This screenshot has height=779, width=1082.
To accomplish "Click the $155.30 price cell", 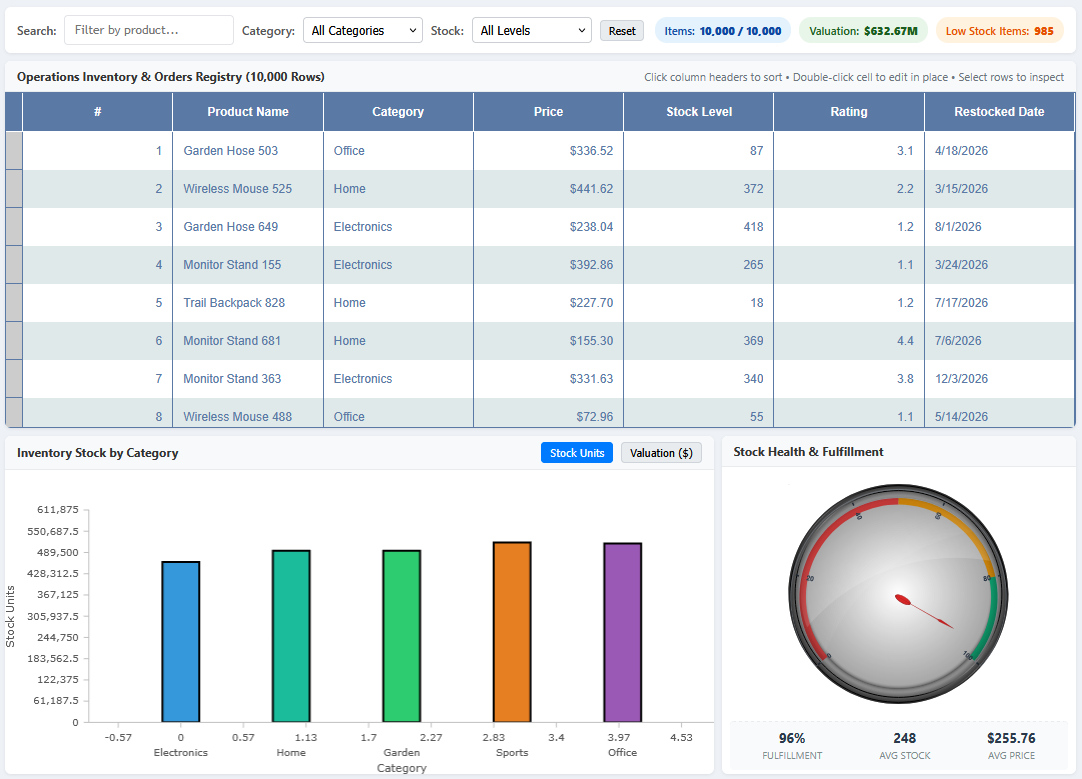I will pos(549,341).
